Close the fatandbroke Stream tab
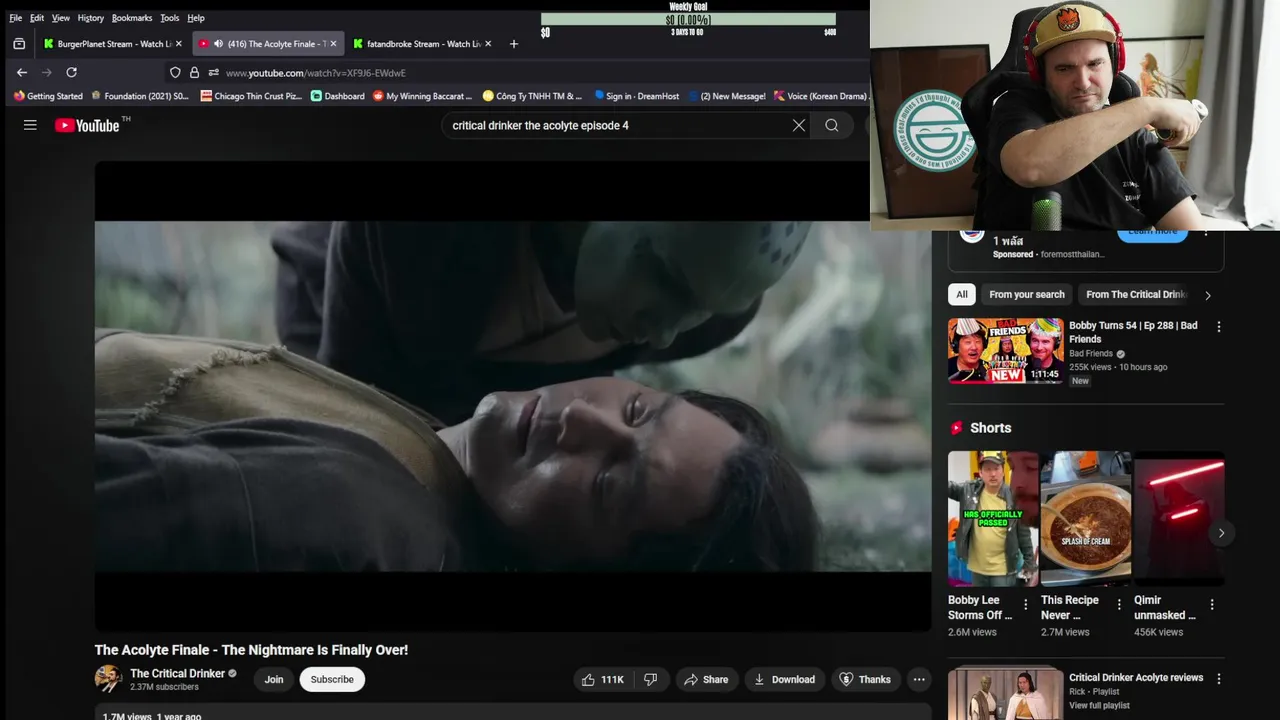Viewport: 1280px width, 720px height. click(x=488, y=44)
